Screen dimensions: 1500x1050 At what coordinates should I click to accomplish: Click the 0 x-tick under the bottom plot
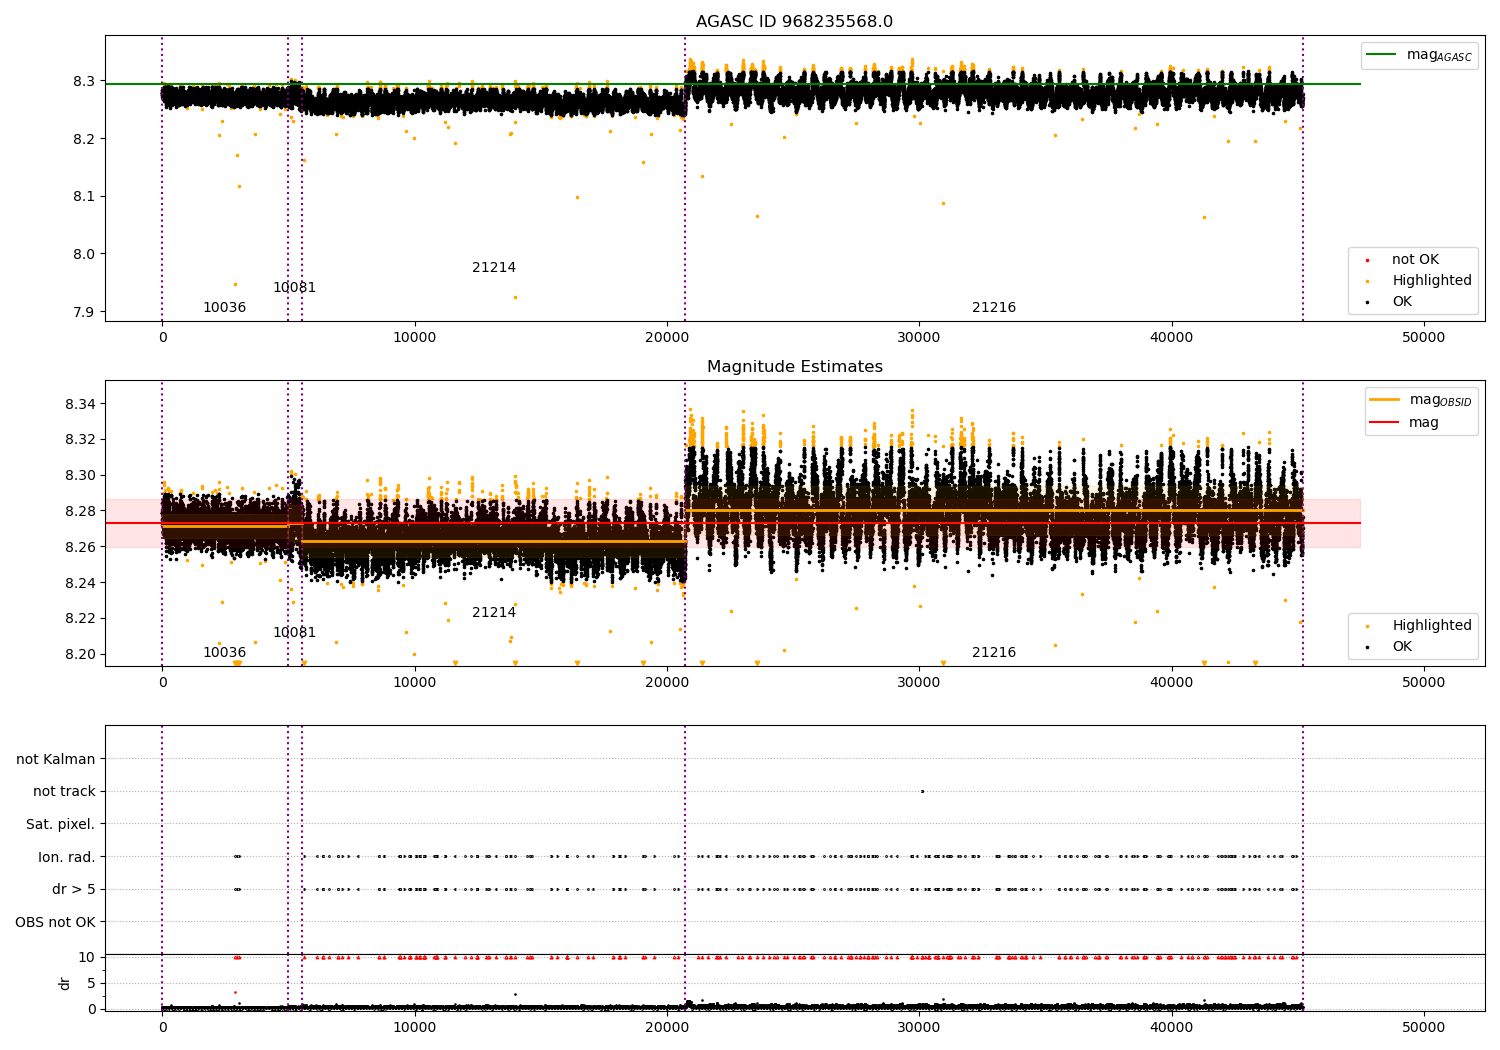click(162, 1027)
